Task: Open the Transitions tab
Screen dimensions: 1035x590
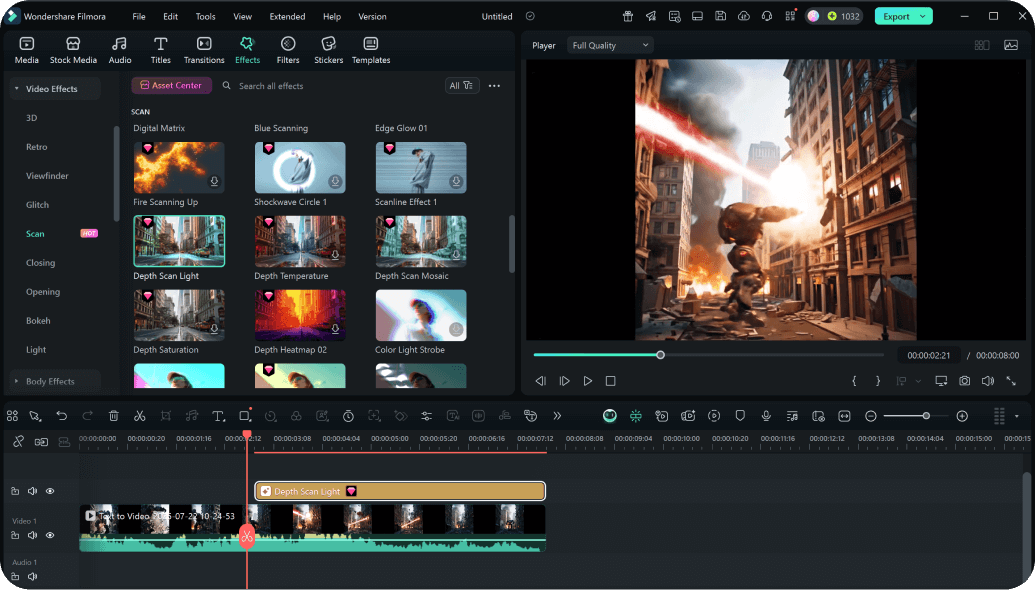Action: point(204,50)
